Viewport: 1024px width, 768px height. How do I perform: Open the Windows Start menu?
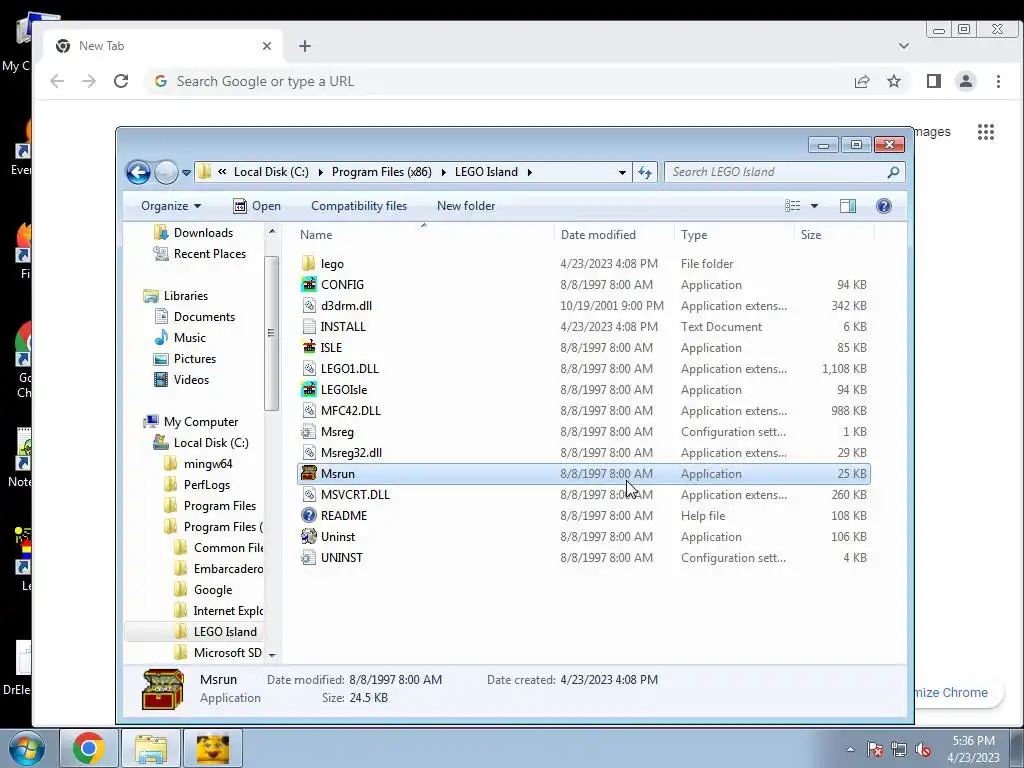point(27,748)
